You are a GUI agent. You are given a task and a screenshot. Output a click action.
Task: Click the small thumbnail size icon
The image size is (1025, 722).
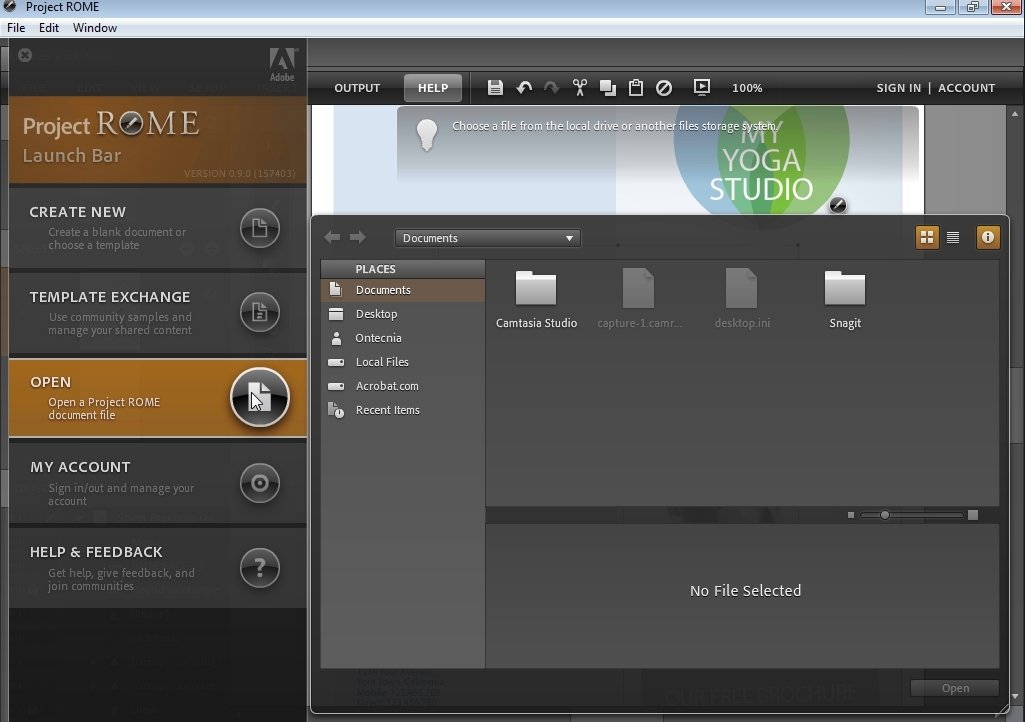(x=850, y=515)
